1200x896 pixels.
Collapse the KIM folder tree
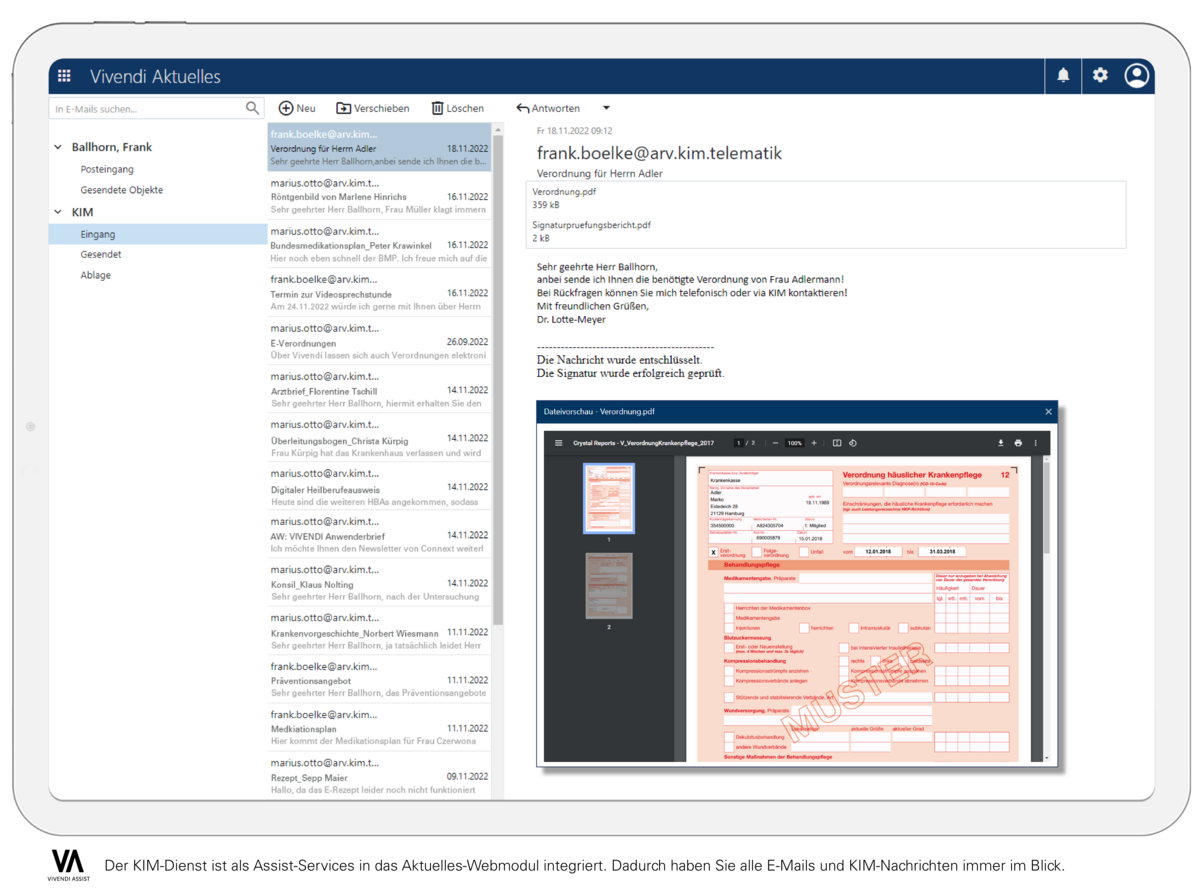click(x=57, y=213)
